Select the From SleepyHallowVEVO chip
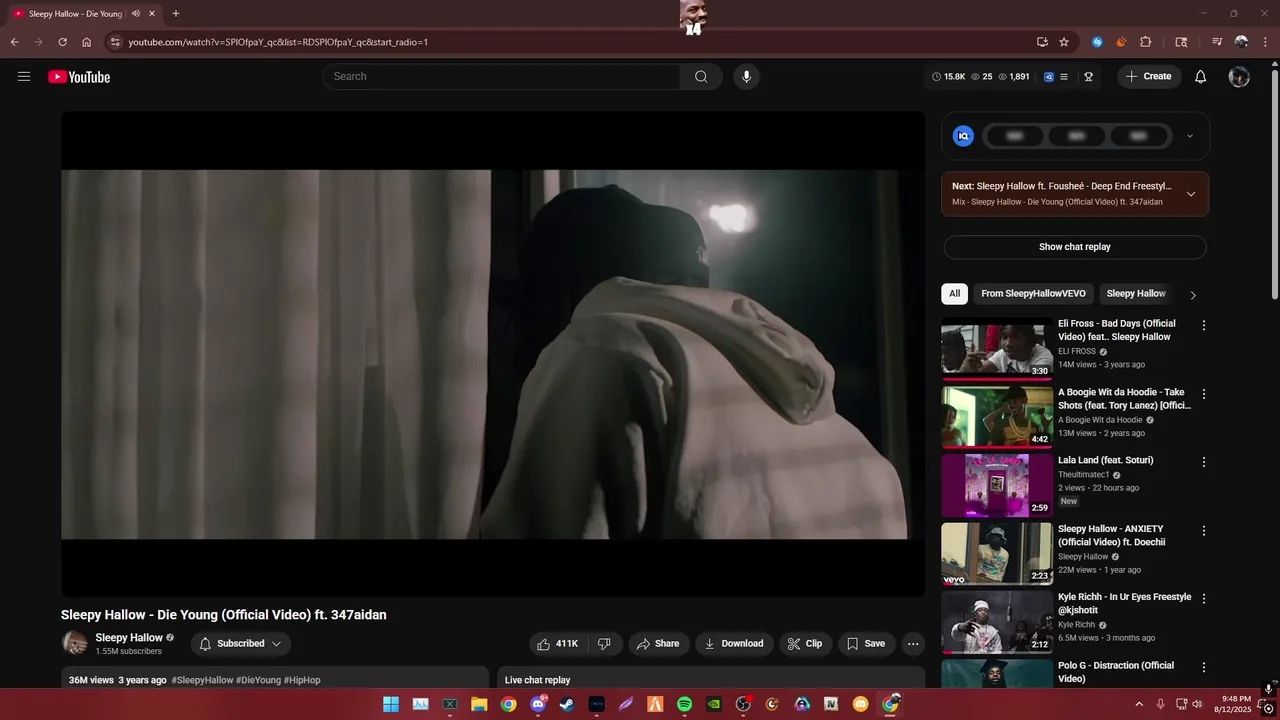This screenshot has width=1280, height=720. click(1033, 294)
